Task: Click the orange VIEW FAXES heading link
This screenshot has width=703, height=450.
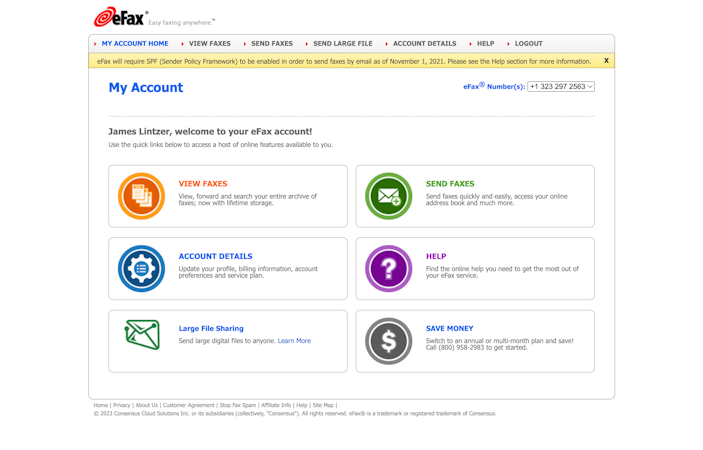Action: coord(203,184)
